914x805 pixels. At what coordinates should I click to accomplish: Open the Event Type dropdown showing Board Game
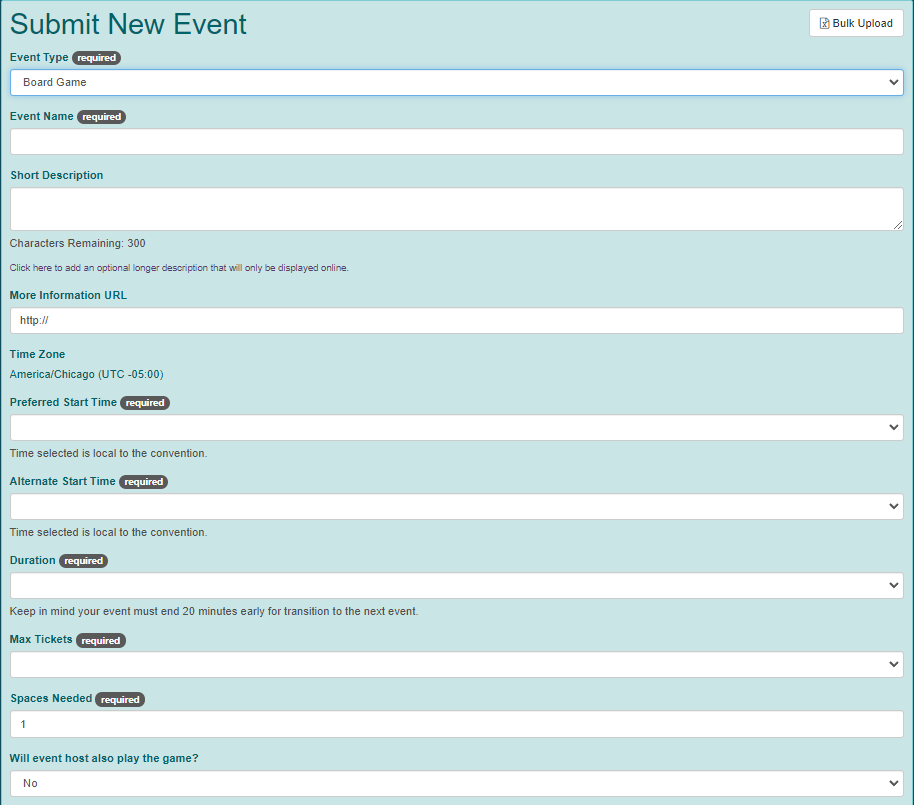456,82
